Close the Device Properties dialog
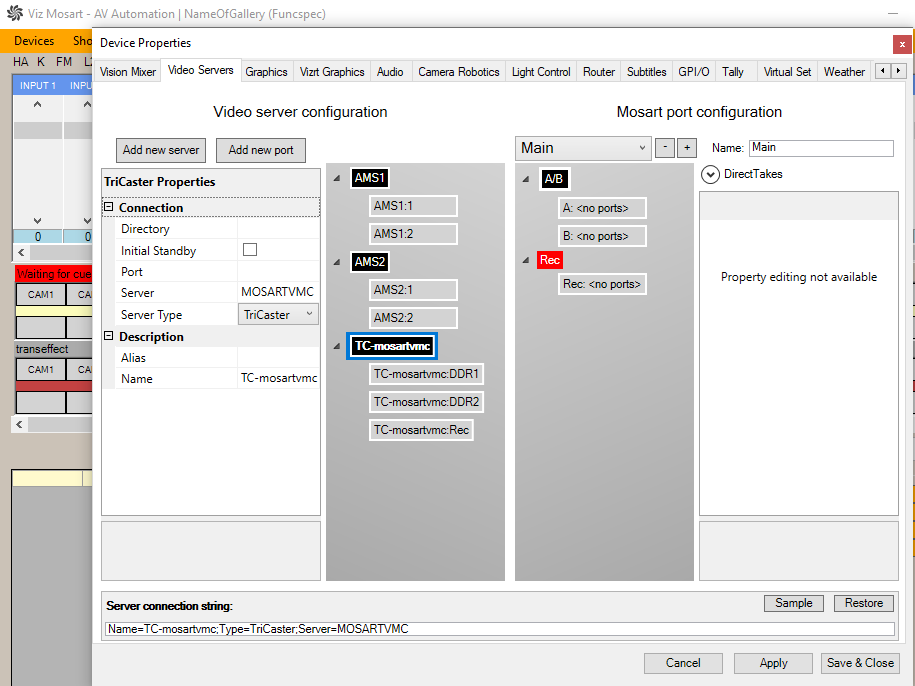Image resolution: width=915 pixels, height=686 pixels. (x=902, y=44)
